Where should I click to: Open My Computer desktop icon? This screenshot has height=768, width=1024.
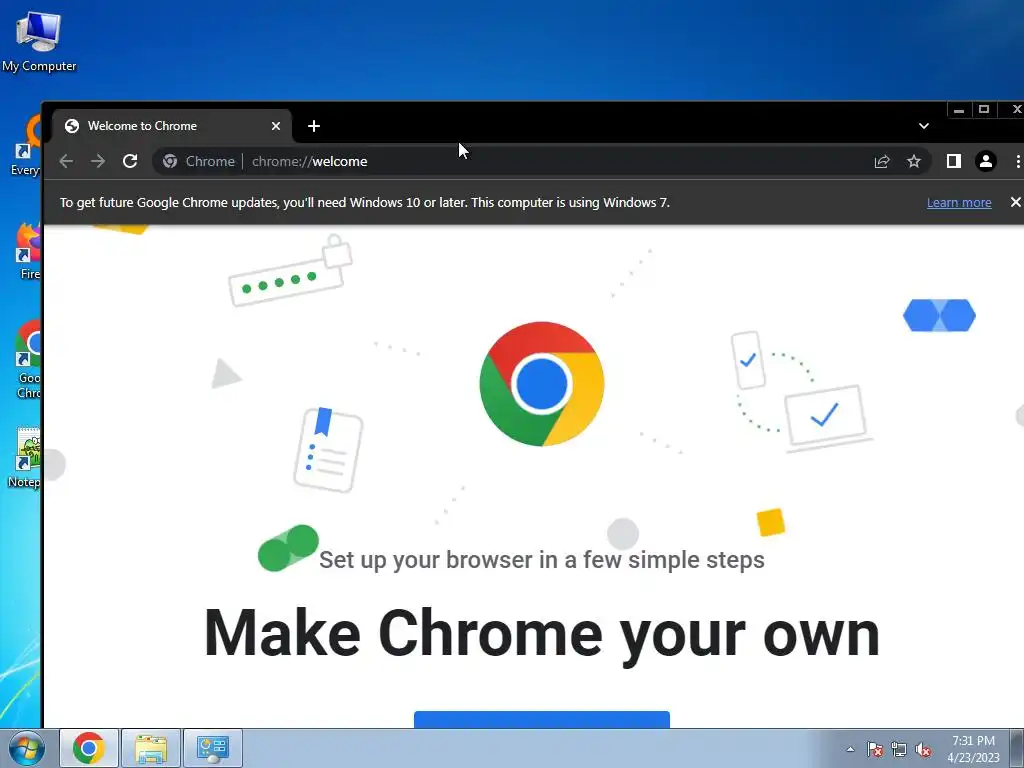(39, 42)
